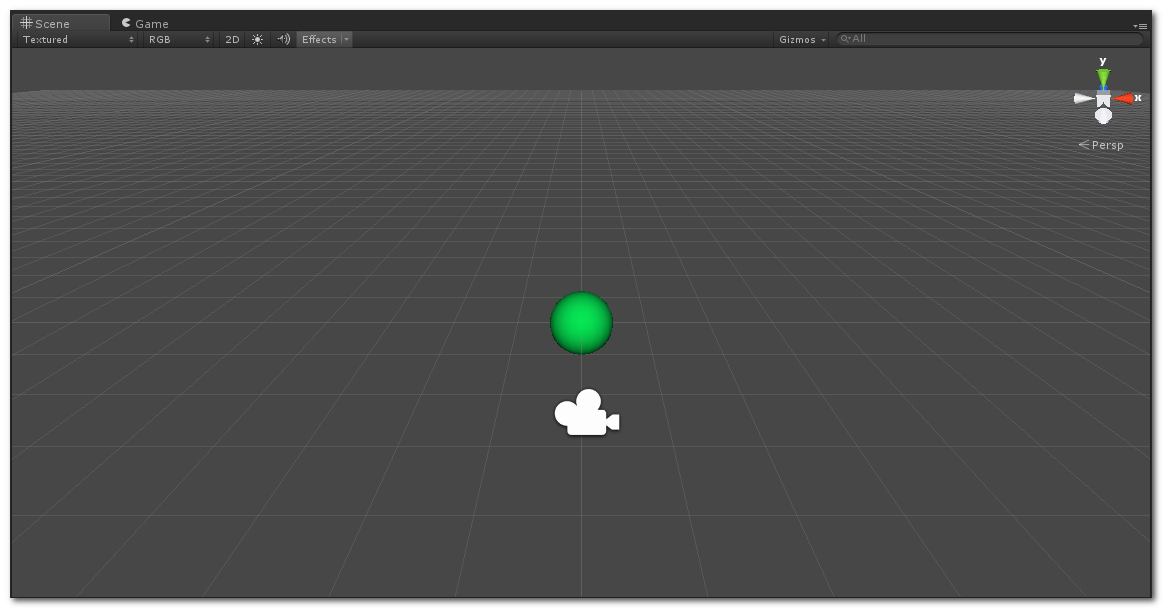1163x609 pixels.
Task: Click the white left axis cone
Action: [1084, 98]
